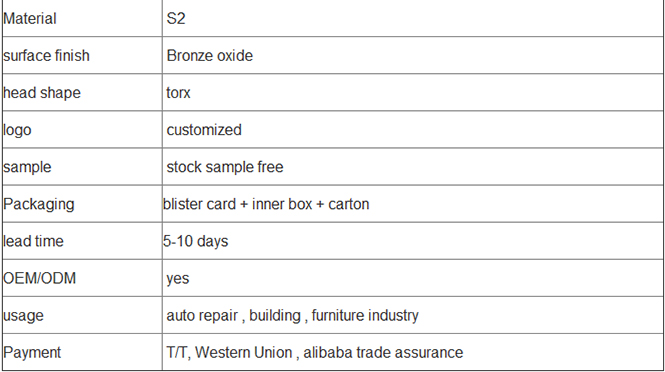Click the lead time label
The width and height of the screenshot is (665, 372).
[x=33, y=241]
